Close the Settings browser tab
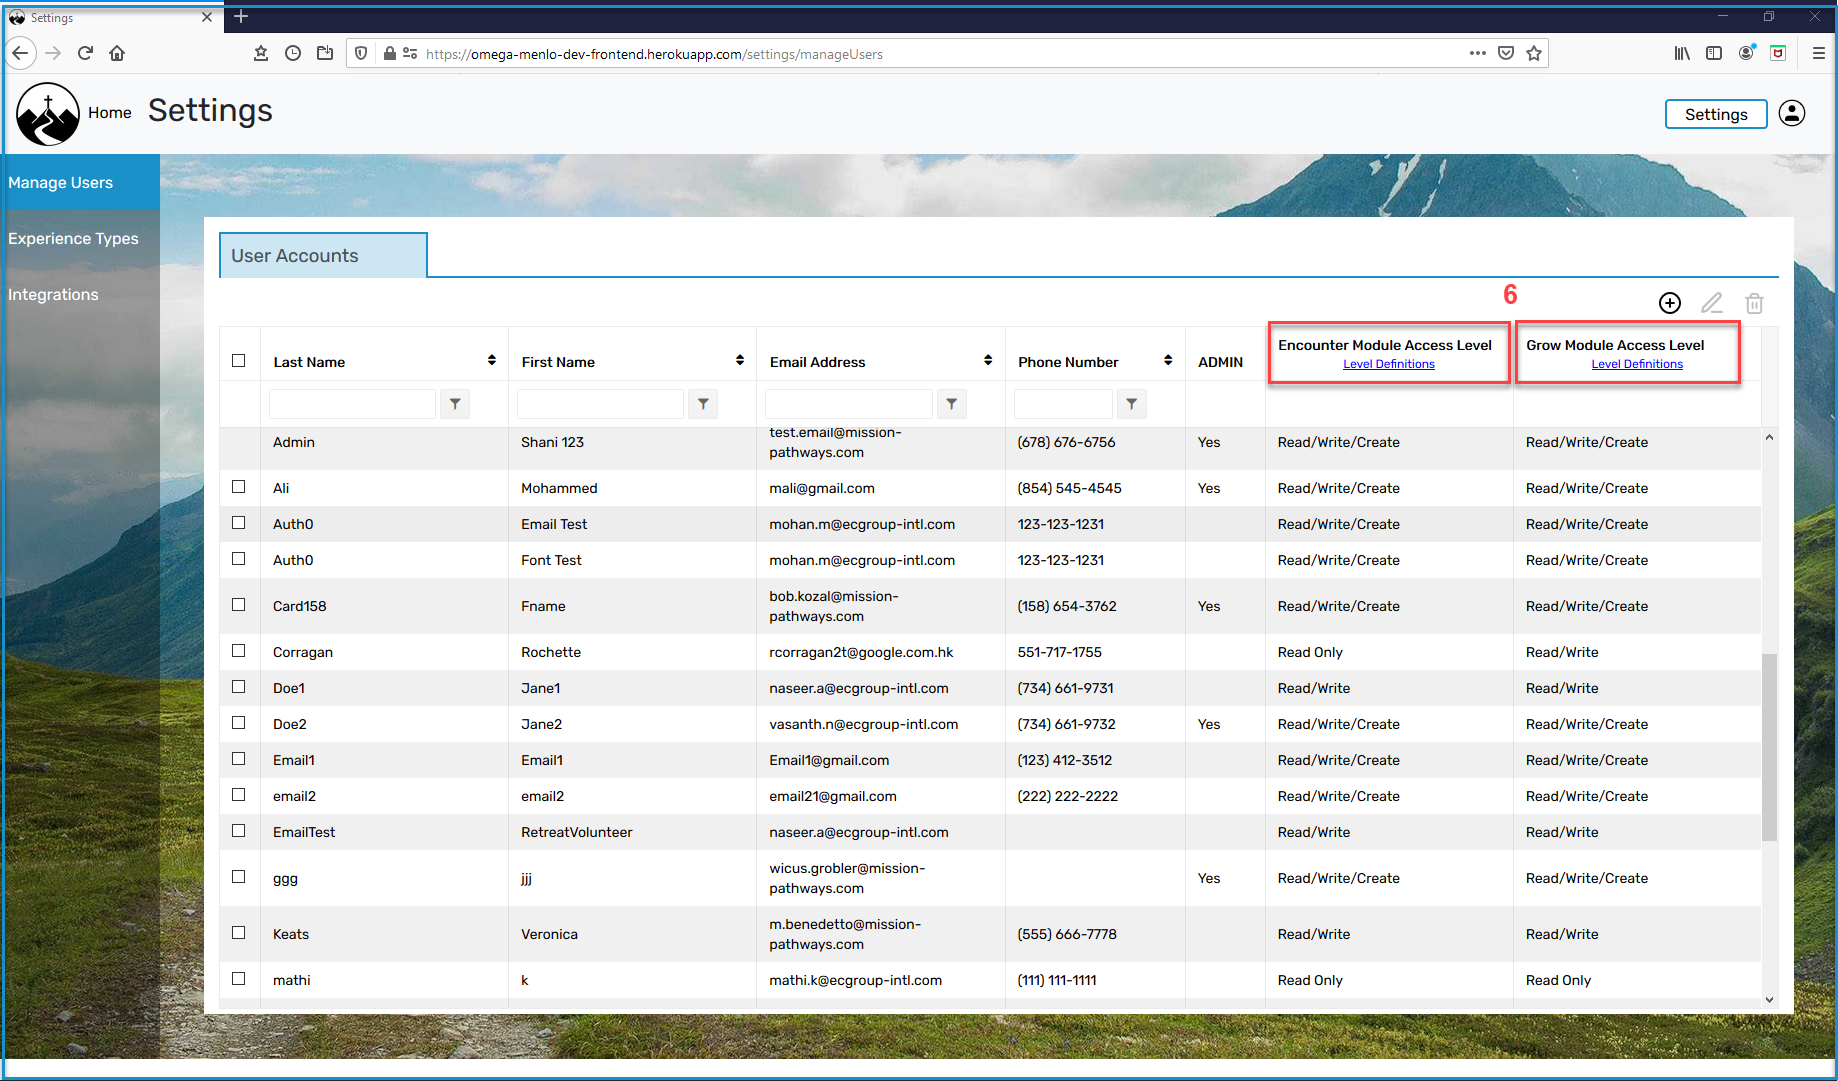1838x1081 pixels. click(207, 17)
